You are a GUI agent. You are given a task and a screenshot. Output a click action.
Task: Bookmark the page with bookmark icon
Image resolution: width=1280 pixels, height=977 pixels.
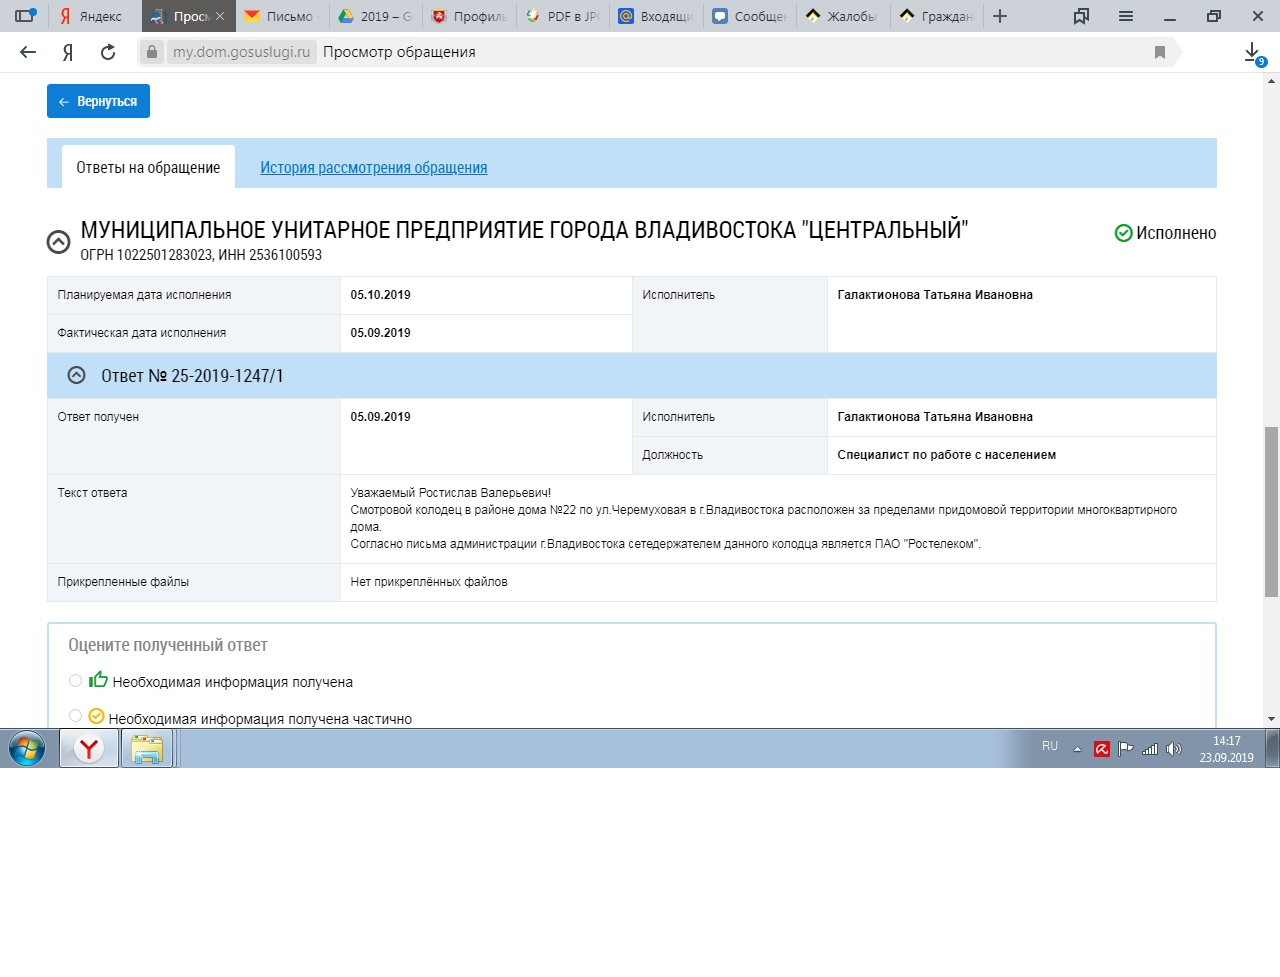point(1160,52)
